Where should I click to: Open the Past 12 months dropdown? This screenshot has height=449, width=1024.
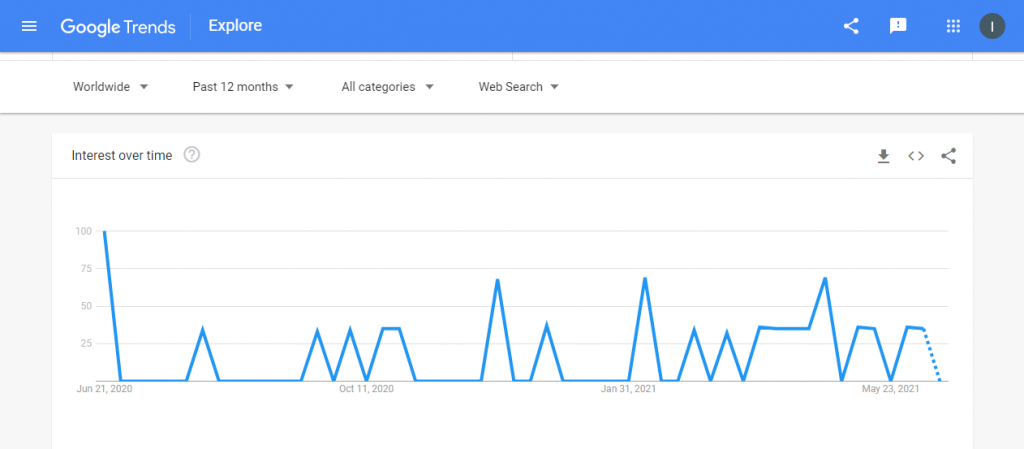(243, 87)
